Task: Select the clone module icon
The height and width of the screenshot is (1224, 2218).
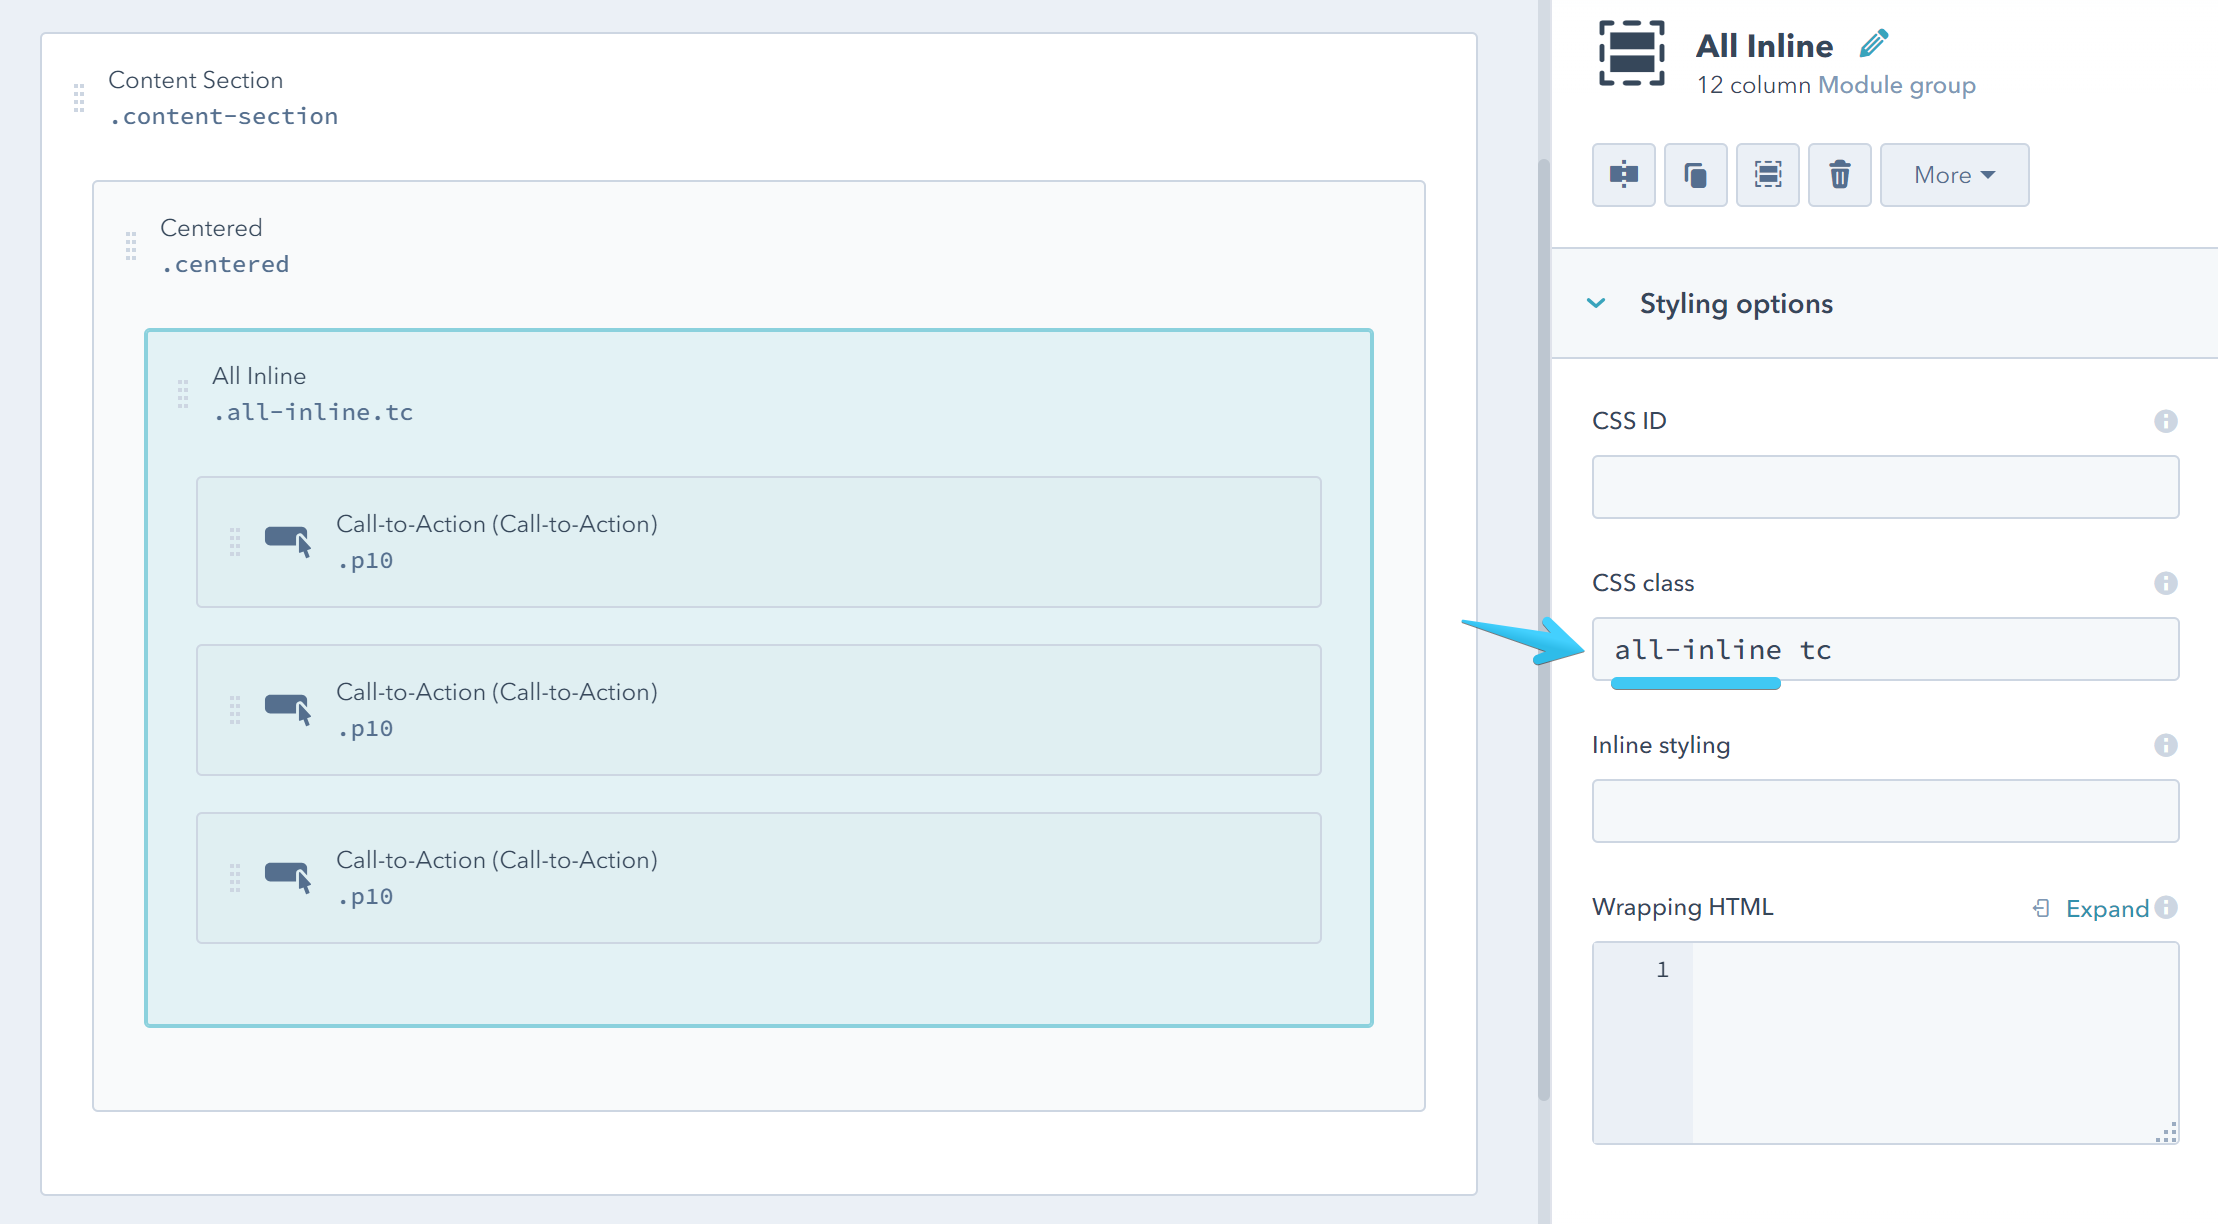Action: tap(1695, 175)
